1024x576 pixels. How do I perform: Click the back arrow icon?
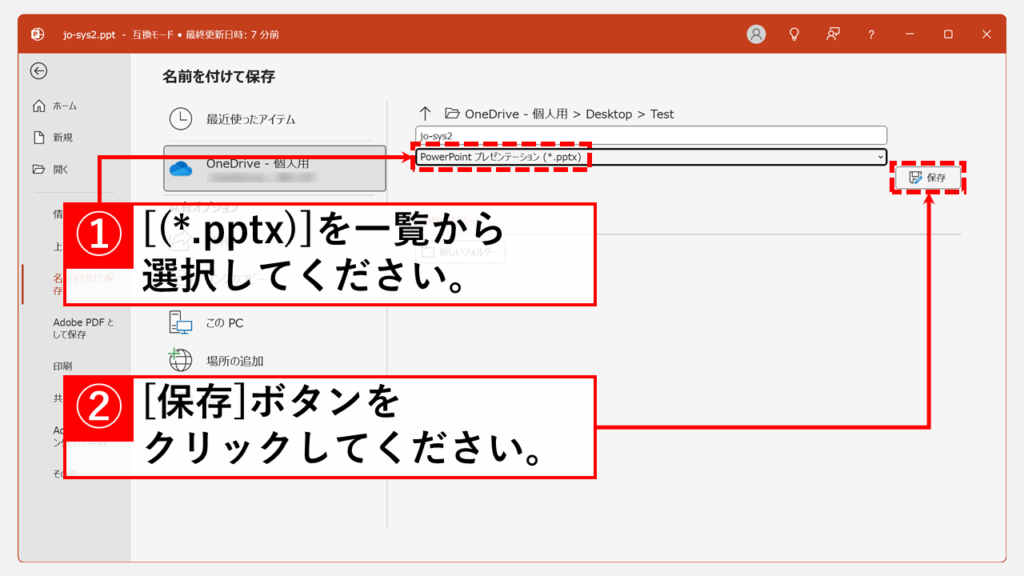[39, 71]
